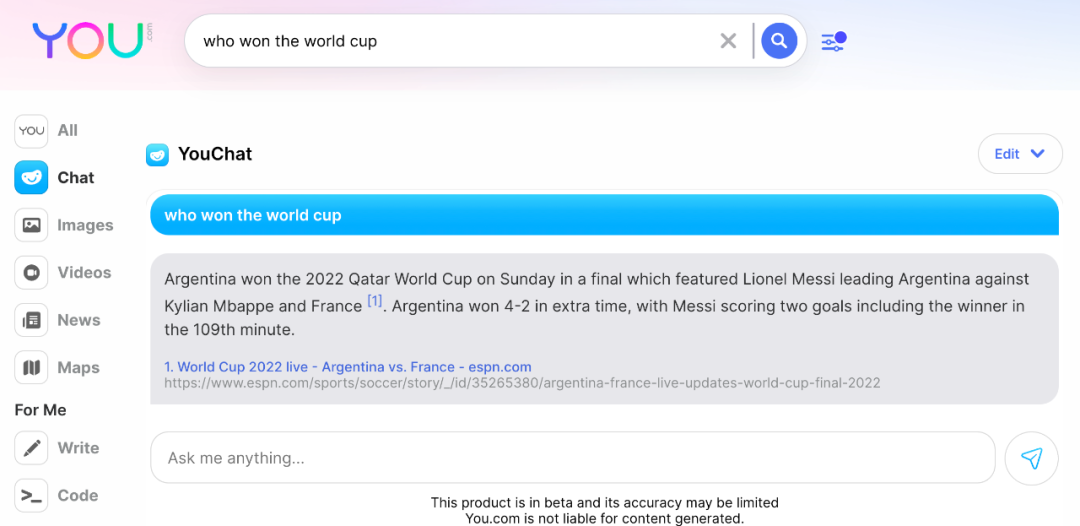Click the blue magnifier search button
The image size is (1080, 526).
pos(779,41)
